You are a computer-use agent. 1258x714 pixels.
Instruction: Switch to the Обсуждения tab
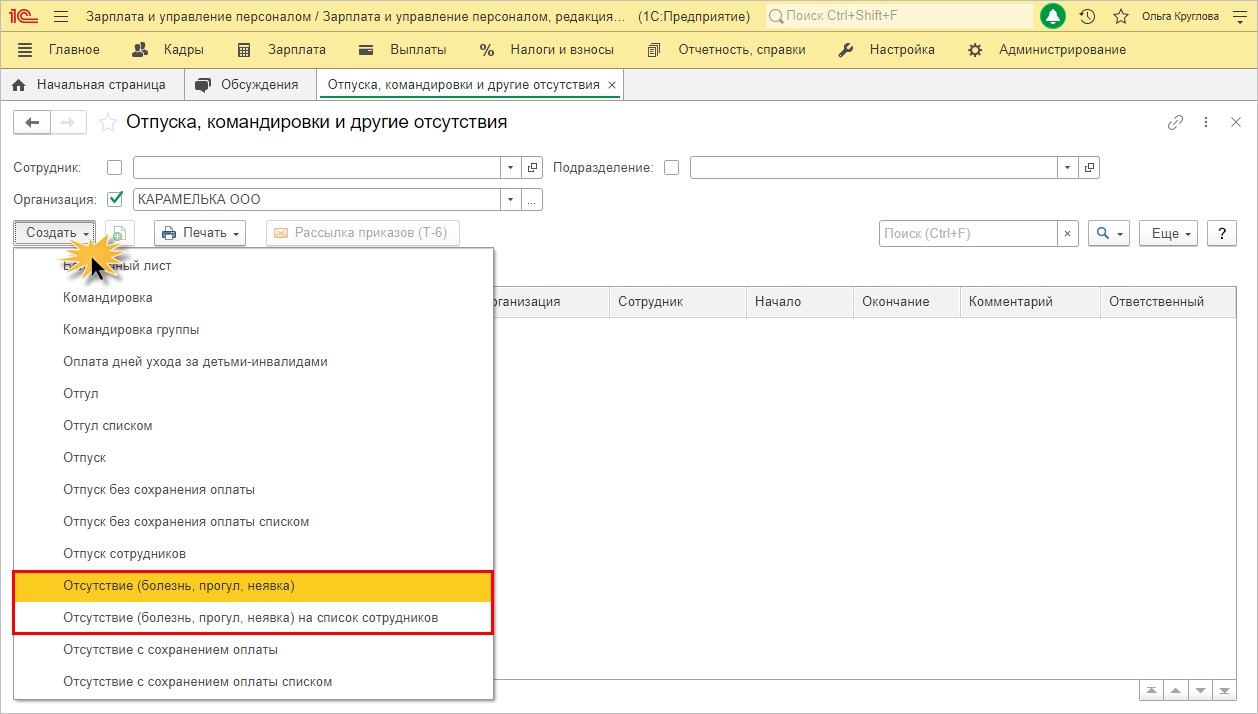pos(250,85)
